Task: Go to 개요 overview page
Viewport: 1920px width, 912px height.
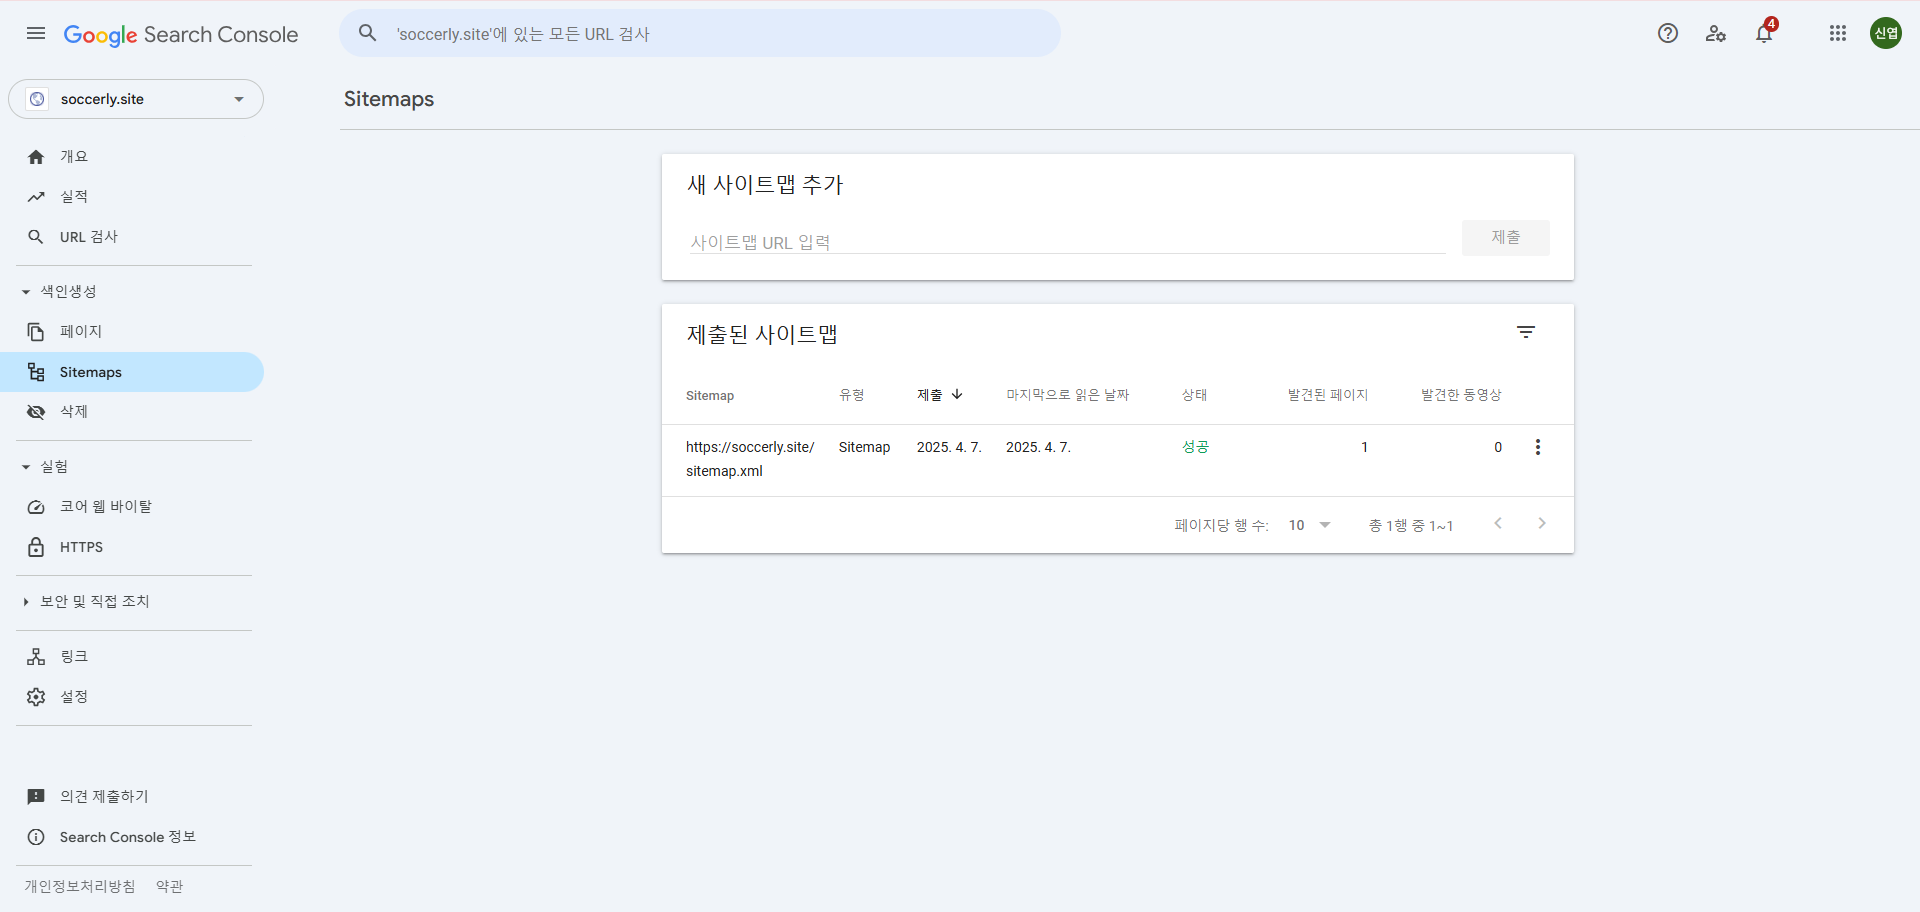Action: 132,157
